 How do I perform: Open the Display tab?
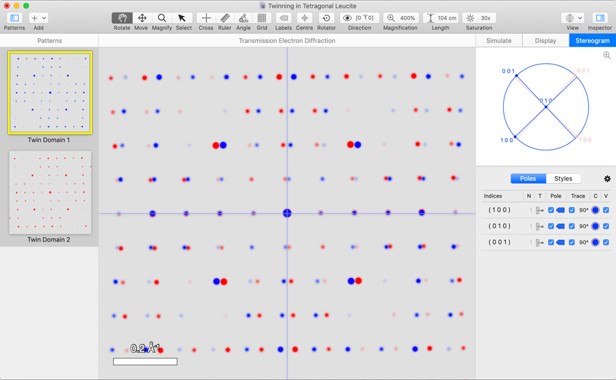pyautogui.click(x=545, y=40)
